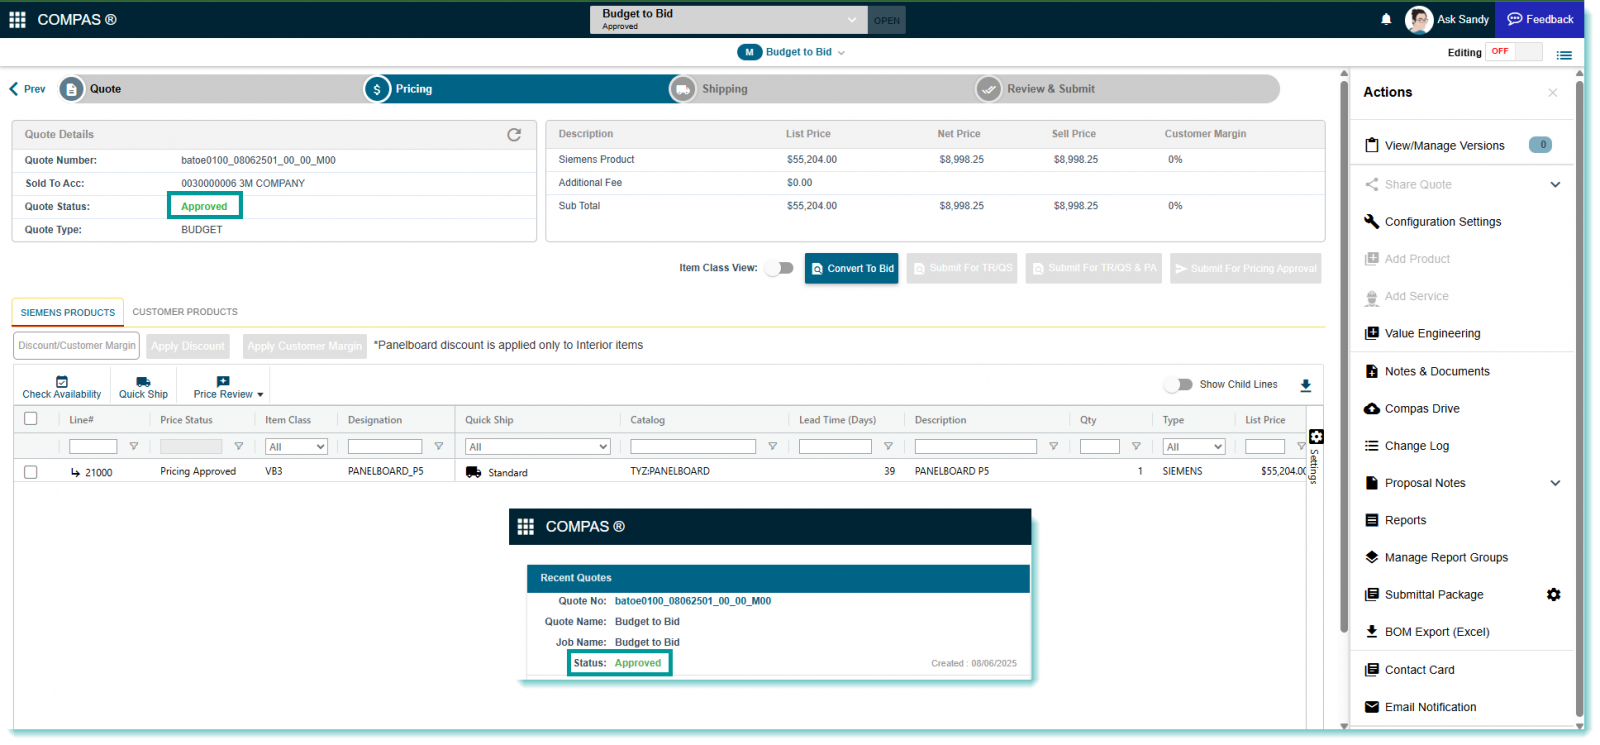Expand the Proposal Notes chevron
Image resolution: width=1600 pixels, height=745 pixels.
click(1555, 484)
